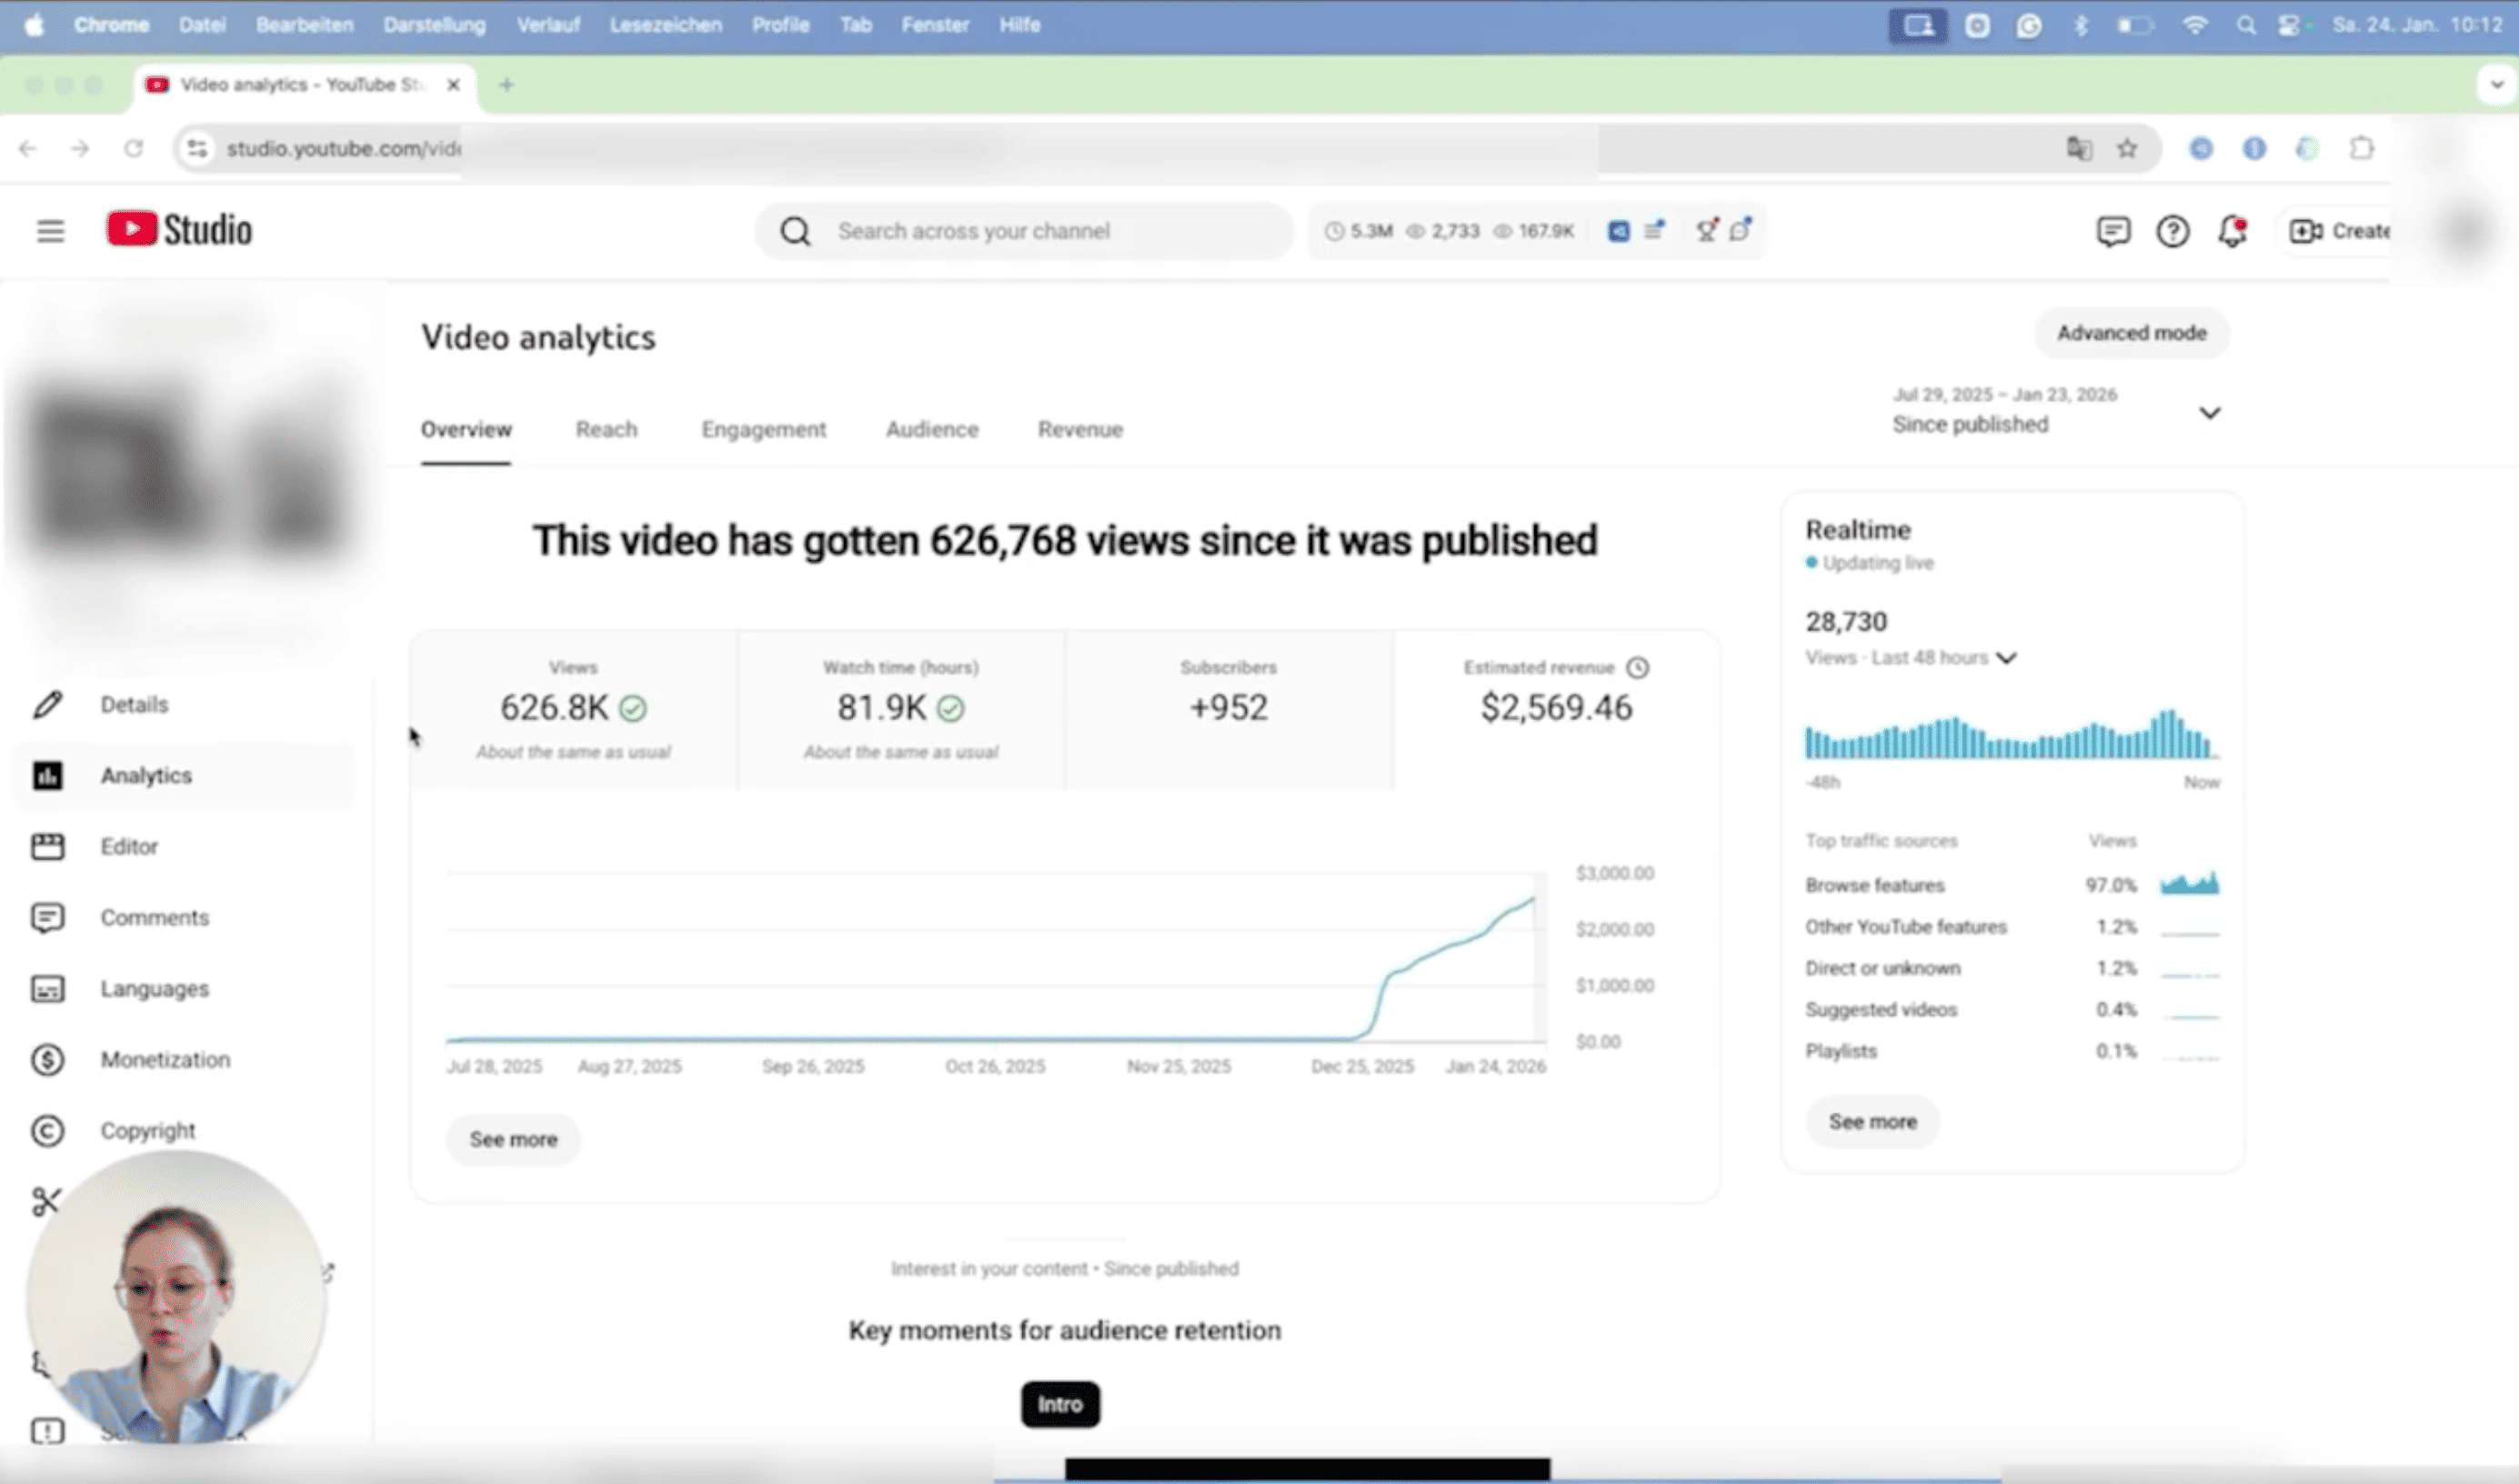The width and height of the screenshot is (2519, 1484).
Task: Expand the Since published date range dropdown
Action: (2209, 412)
